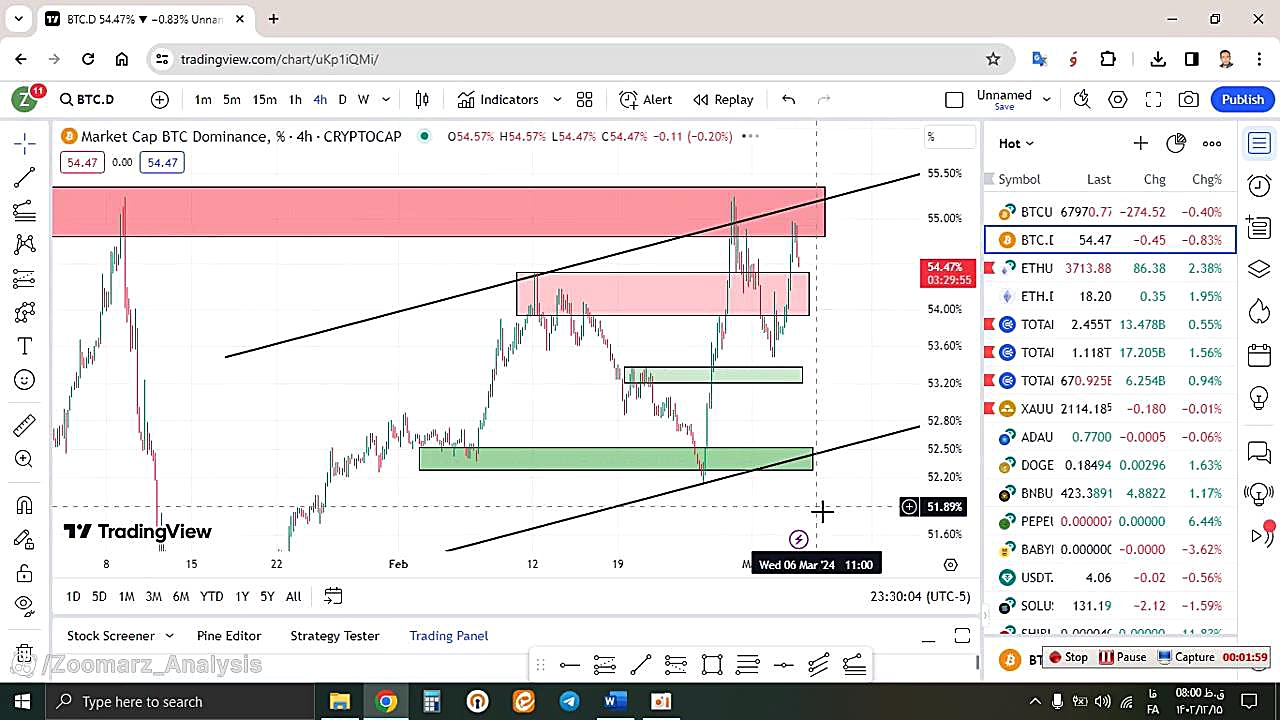Select the text annotation tool
This screenshot has width=1280, height=720.
[x=25, y=346]
